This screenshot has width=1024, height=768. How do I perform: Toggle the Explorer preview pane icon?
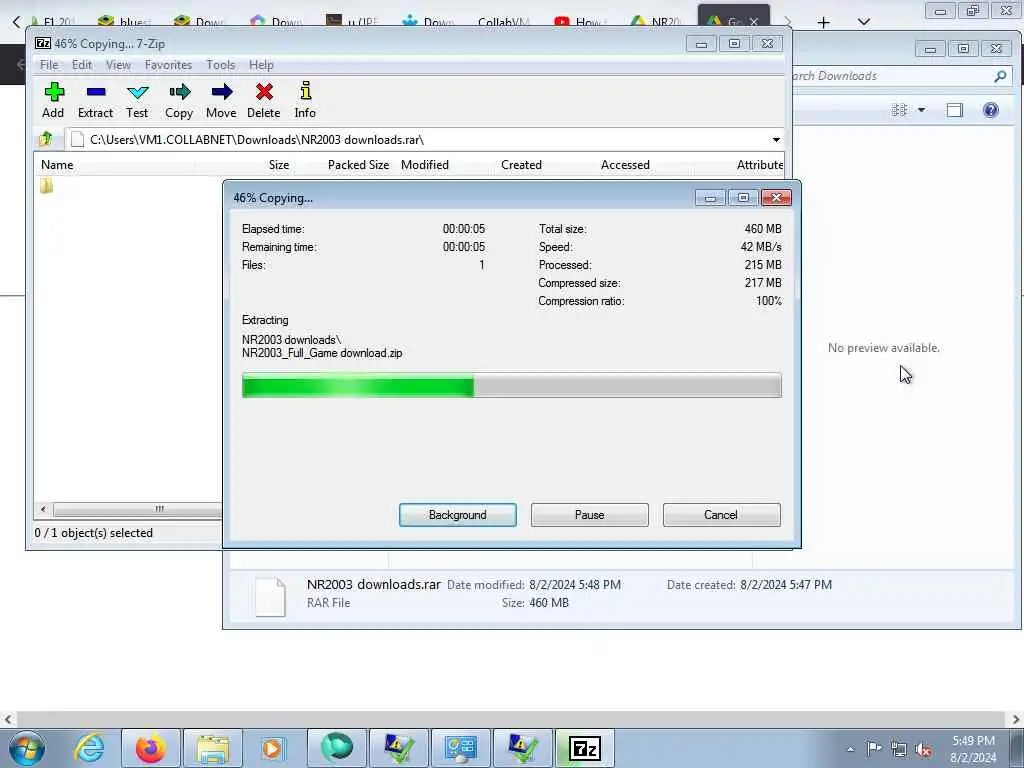(955, 110)
